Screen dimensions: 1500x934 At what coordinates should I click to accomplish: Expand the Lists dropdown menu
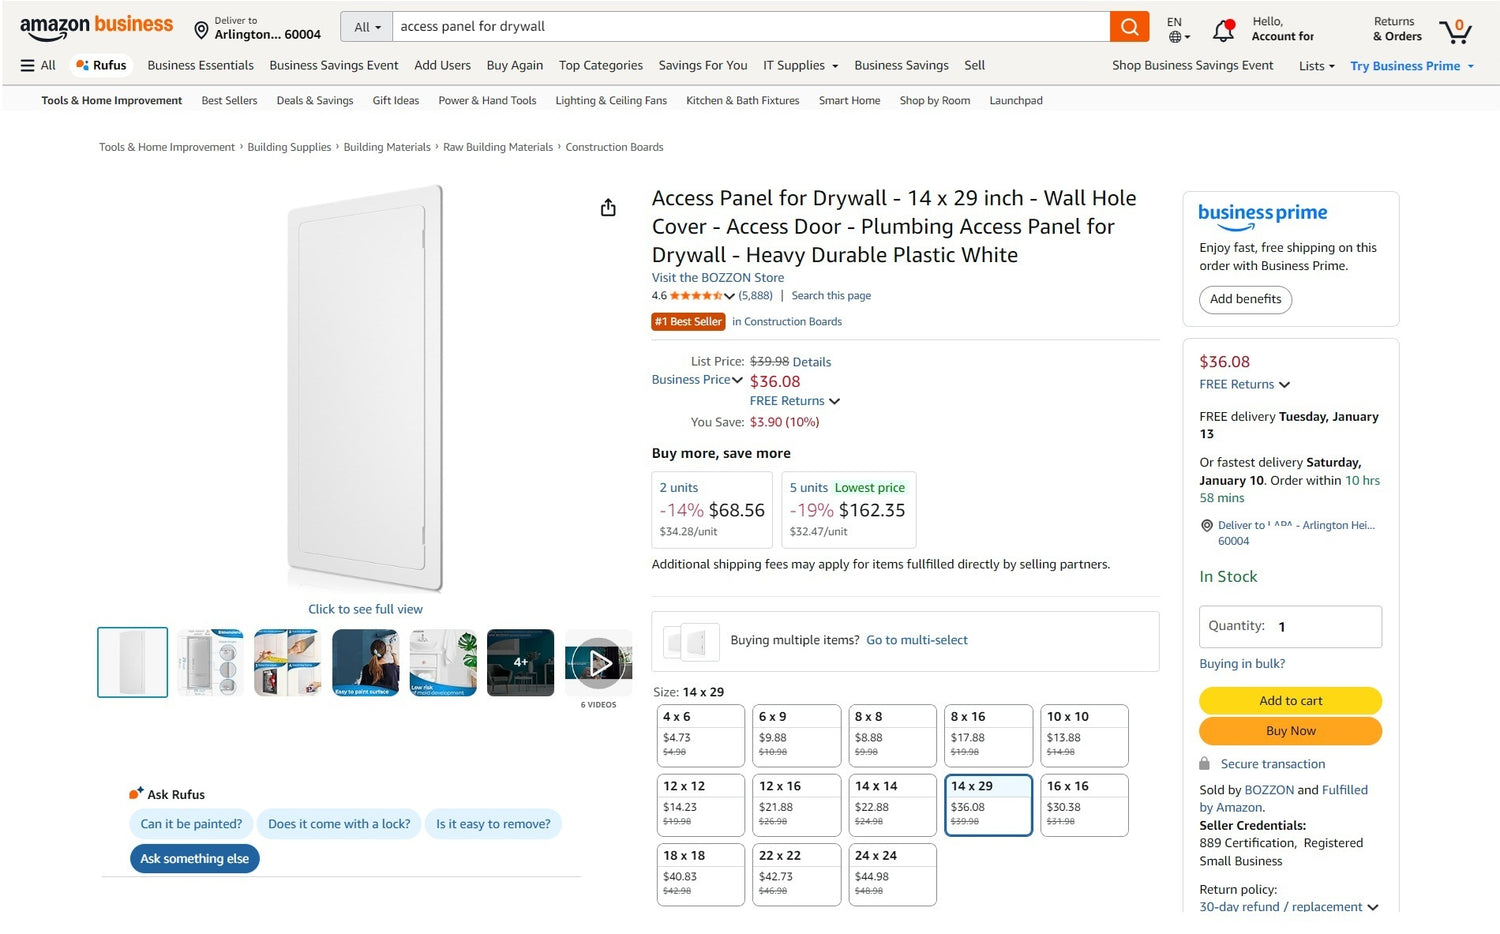click(1316, 67)
